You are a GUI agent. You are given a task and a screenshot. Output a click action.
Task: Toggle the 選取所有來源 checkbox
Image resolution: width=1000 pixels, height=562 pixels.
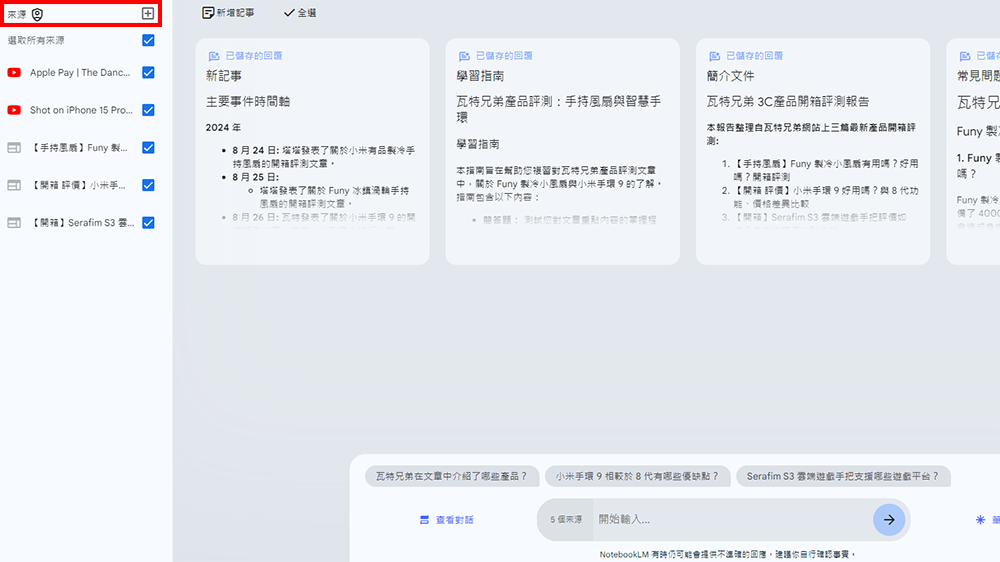click(x=148, y=40)
